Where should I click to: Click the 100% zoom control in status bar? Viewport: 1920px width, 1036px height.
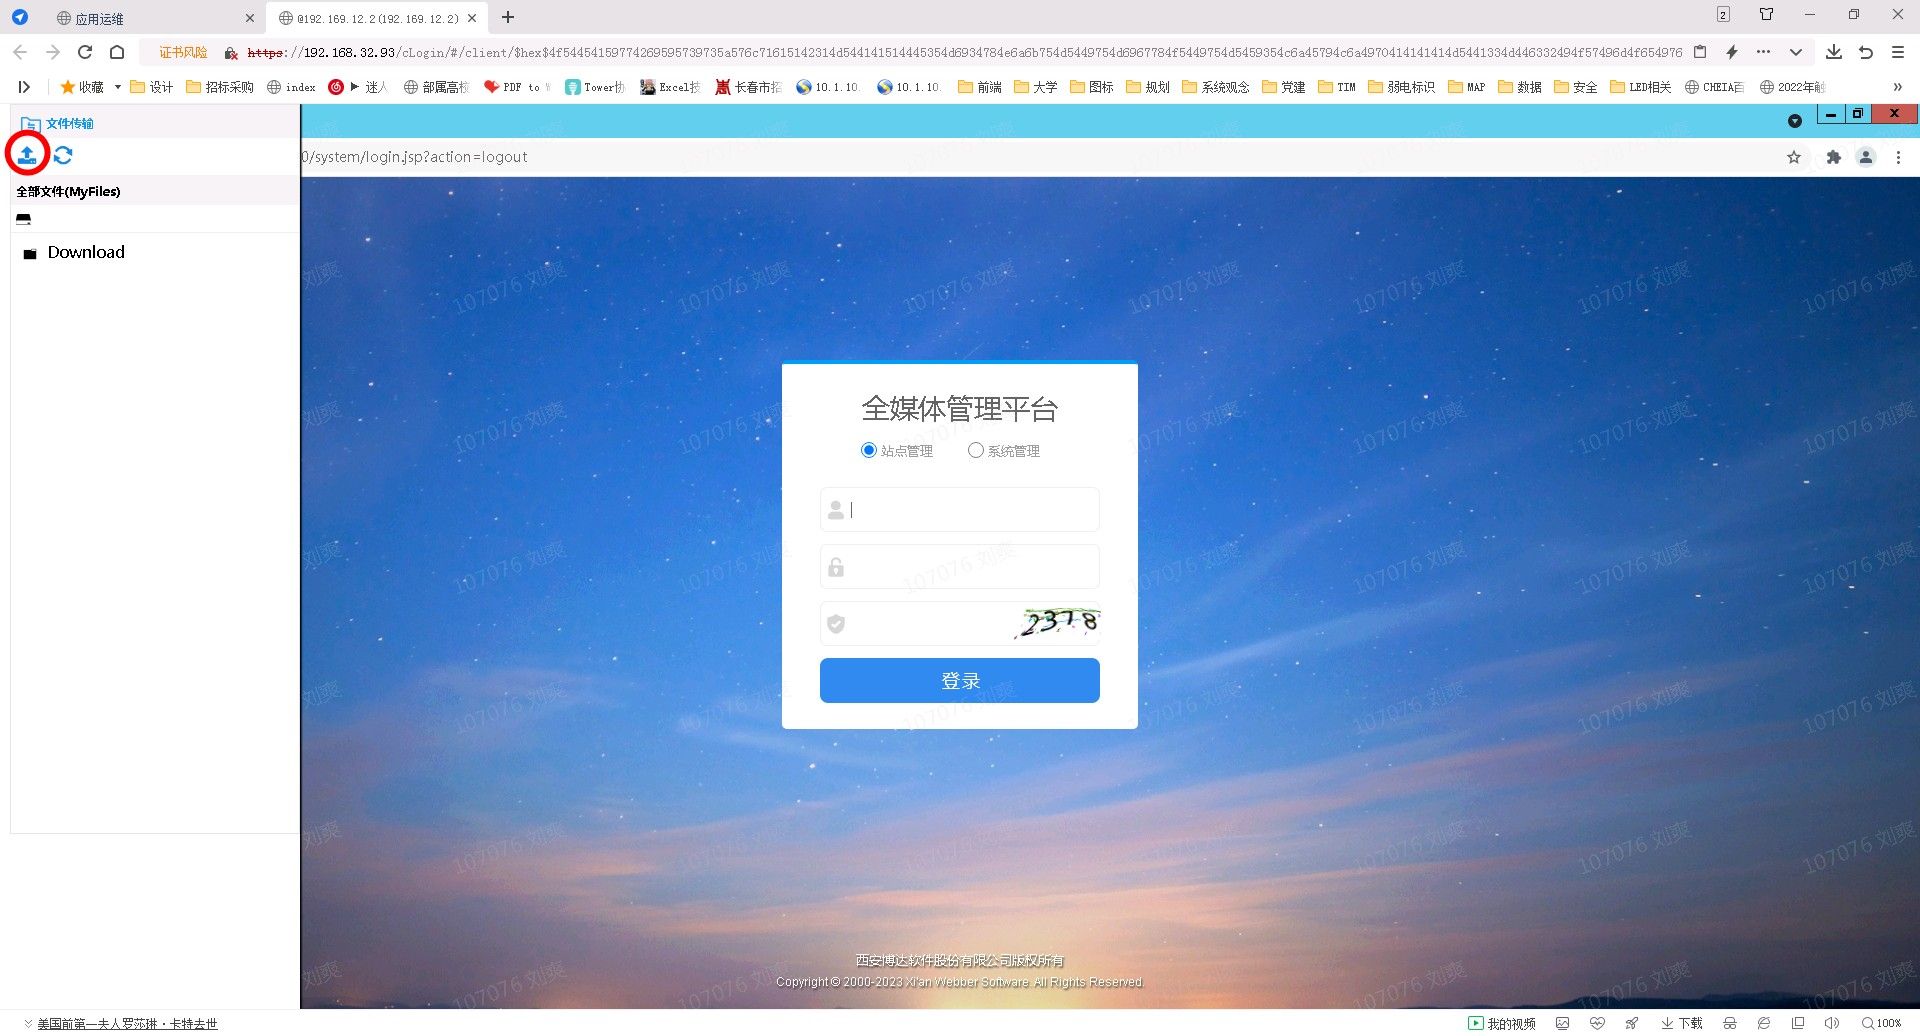click(1881, 1023)
